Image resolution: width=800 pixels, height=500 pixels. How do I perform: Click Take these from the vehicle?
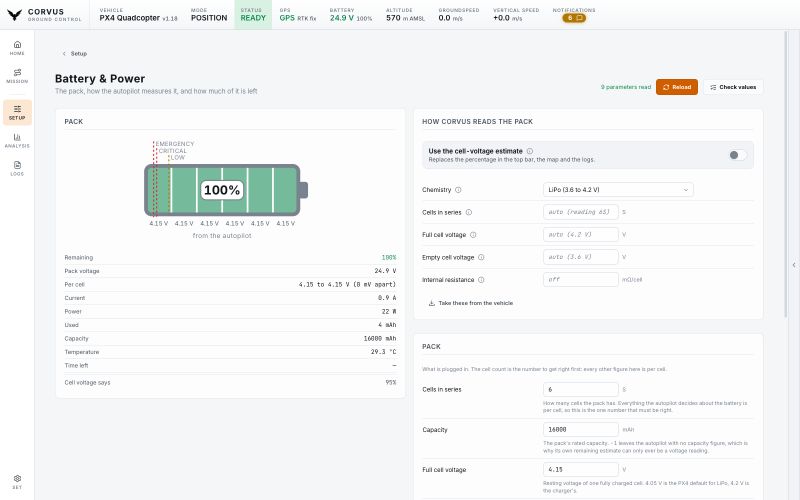[x=470, y=303]
